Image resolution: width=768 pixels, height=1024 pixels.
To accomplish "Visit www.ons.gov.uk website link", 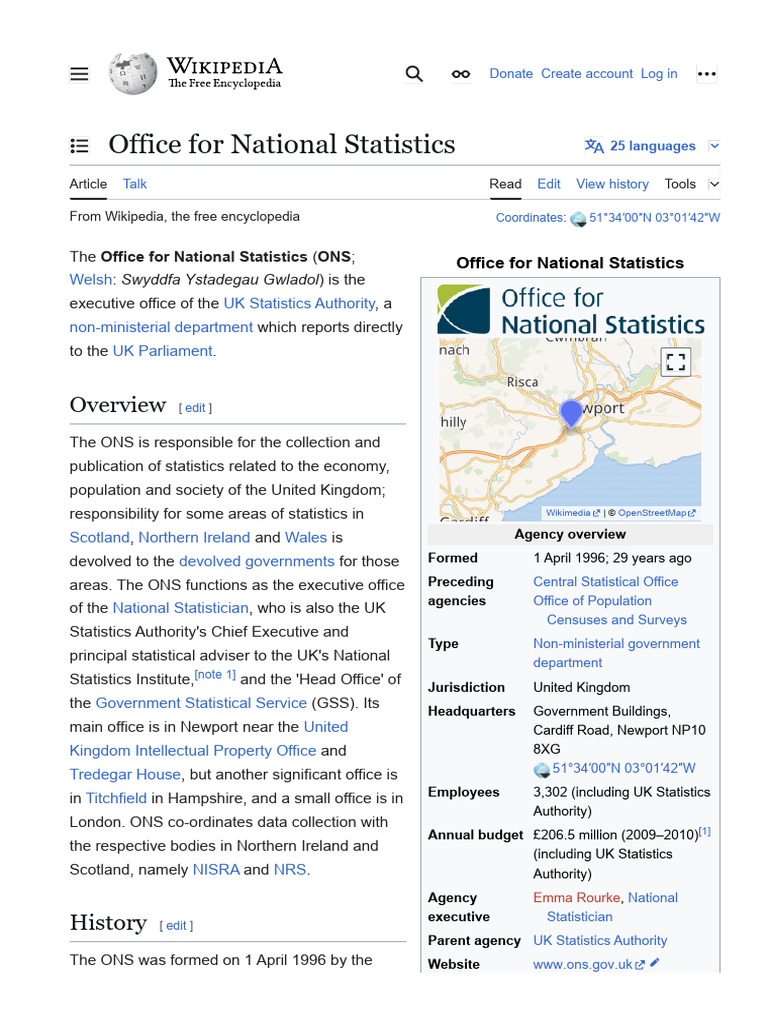I will (588, 965).
